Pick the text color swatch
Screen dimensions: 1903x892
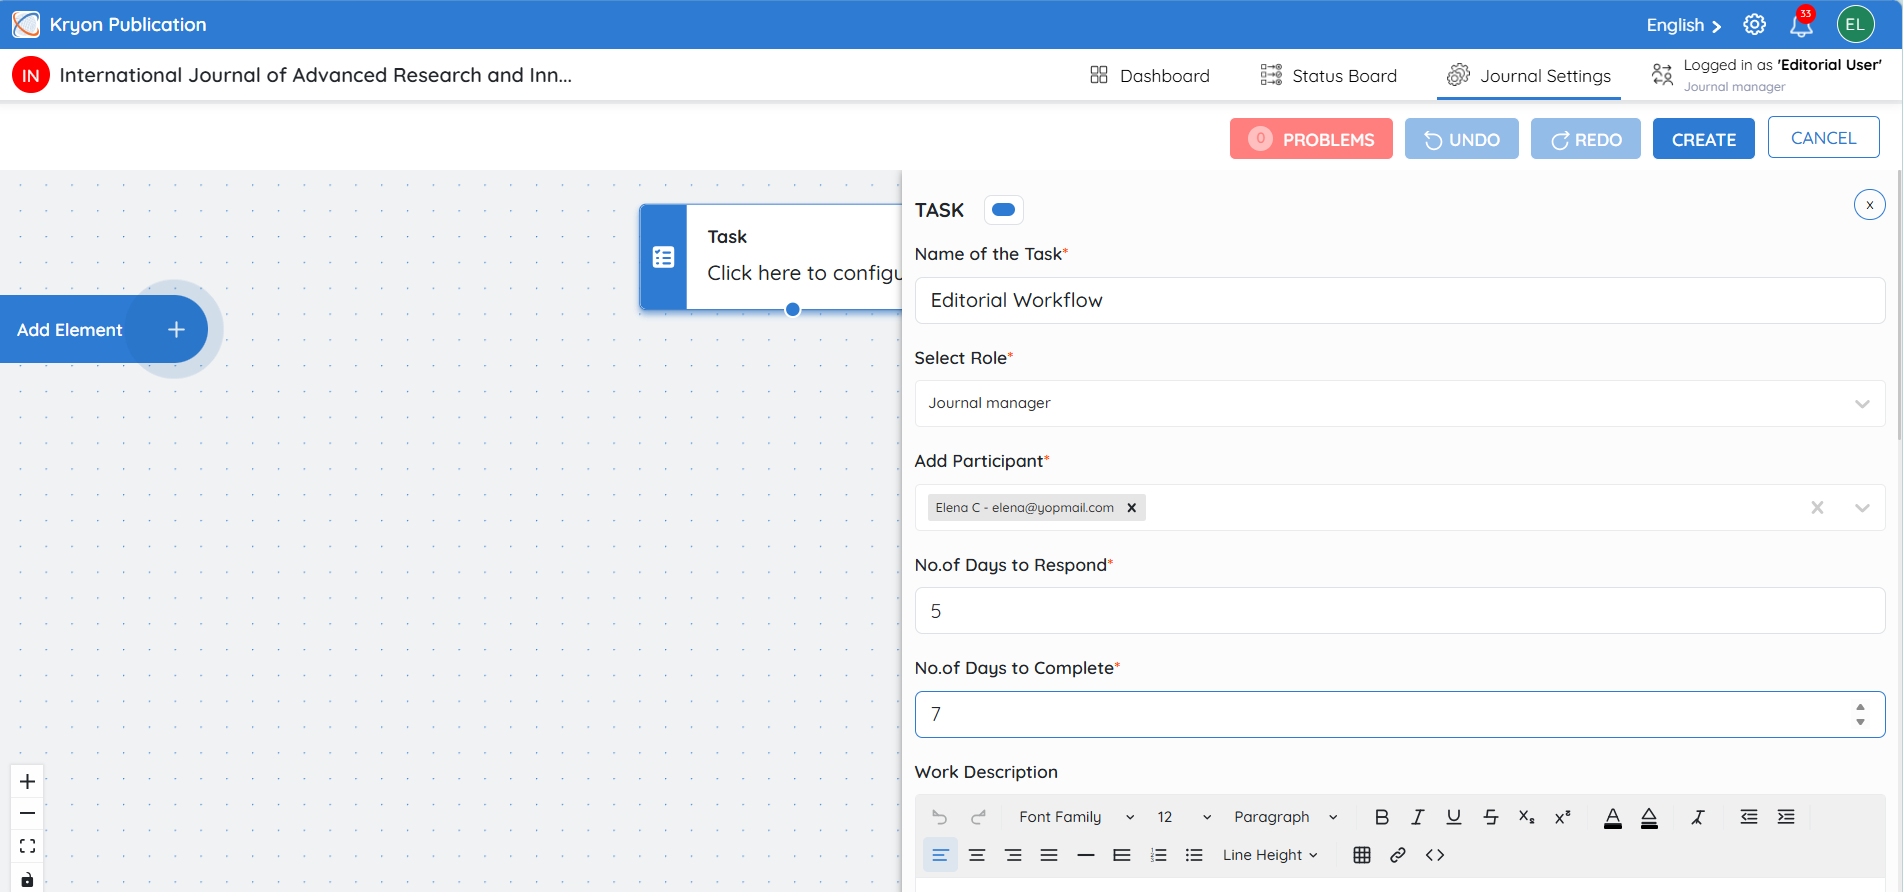coord(1613,818)
